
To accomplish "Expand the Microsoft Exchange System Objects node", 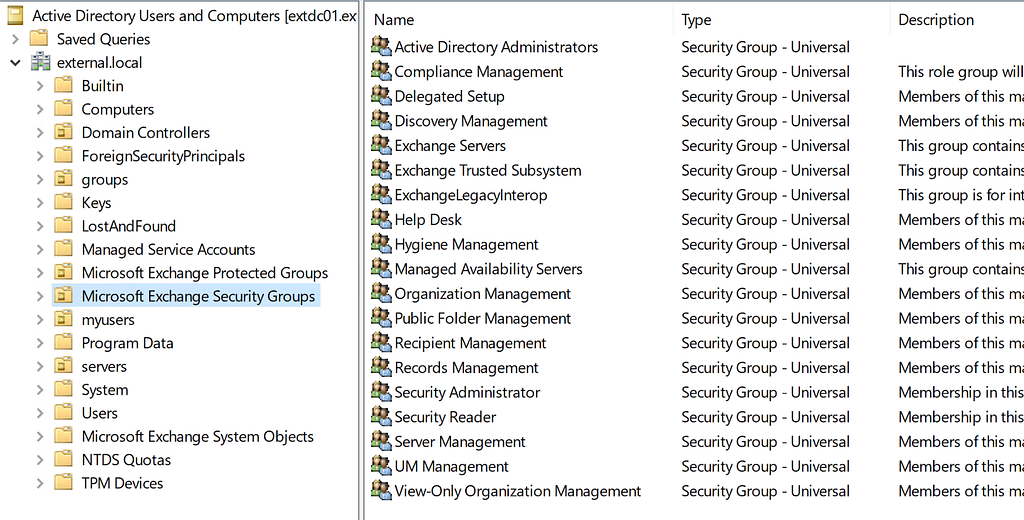I will [x=40, y=437].
